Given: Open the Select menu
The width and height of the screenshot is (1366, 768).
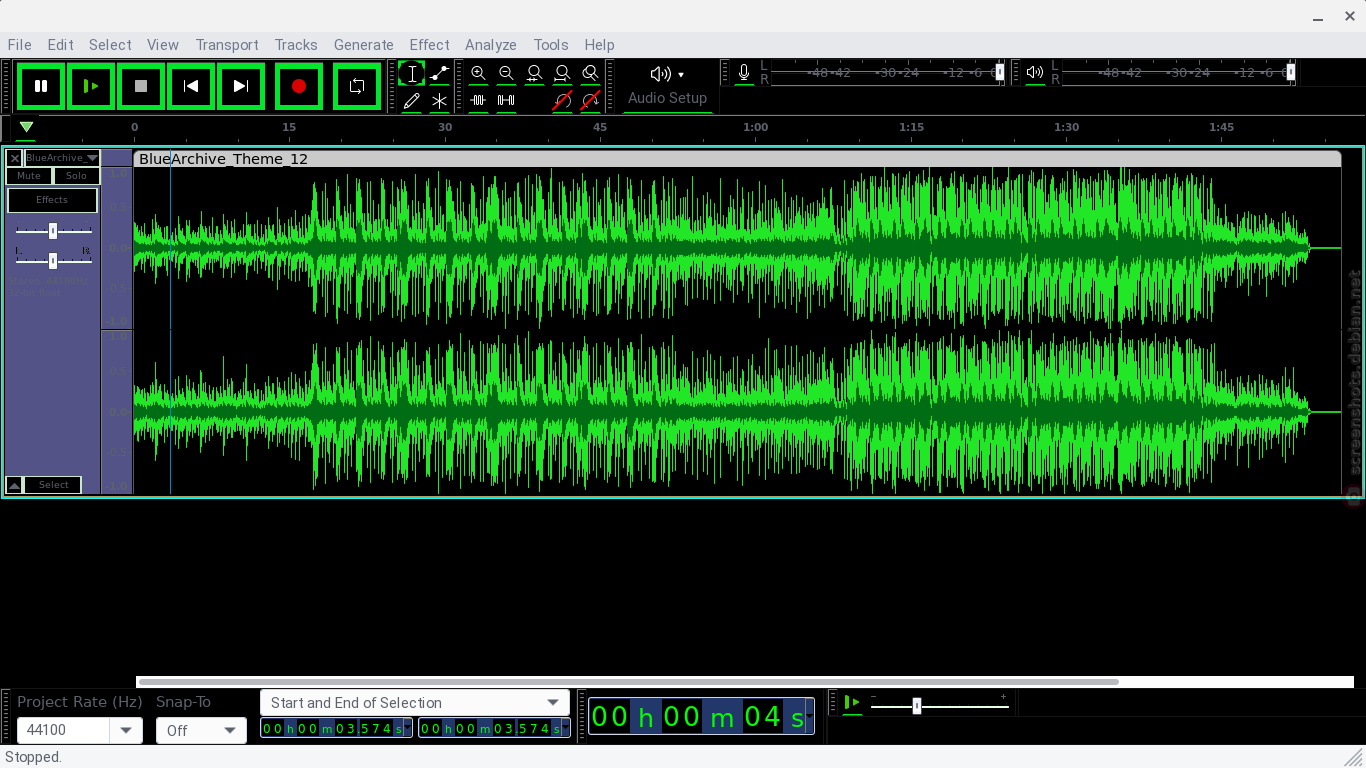Looking at the screenshot, I should click(110, 45).
